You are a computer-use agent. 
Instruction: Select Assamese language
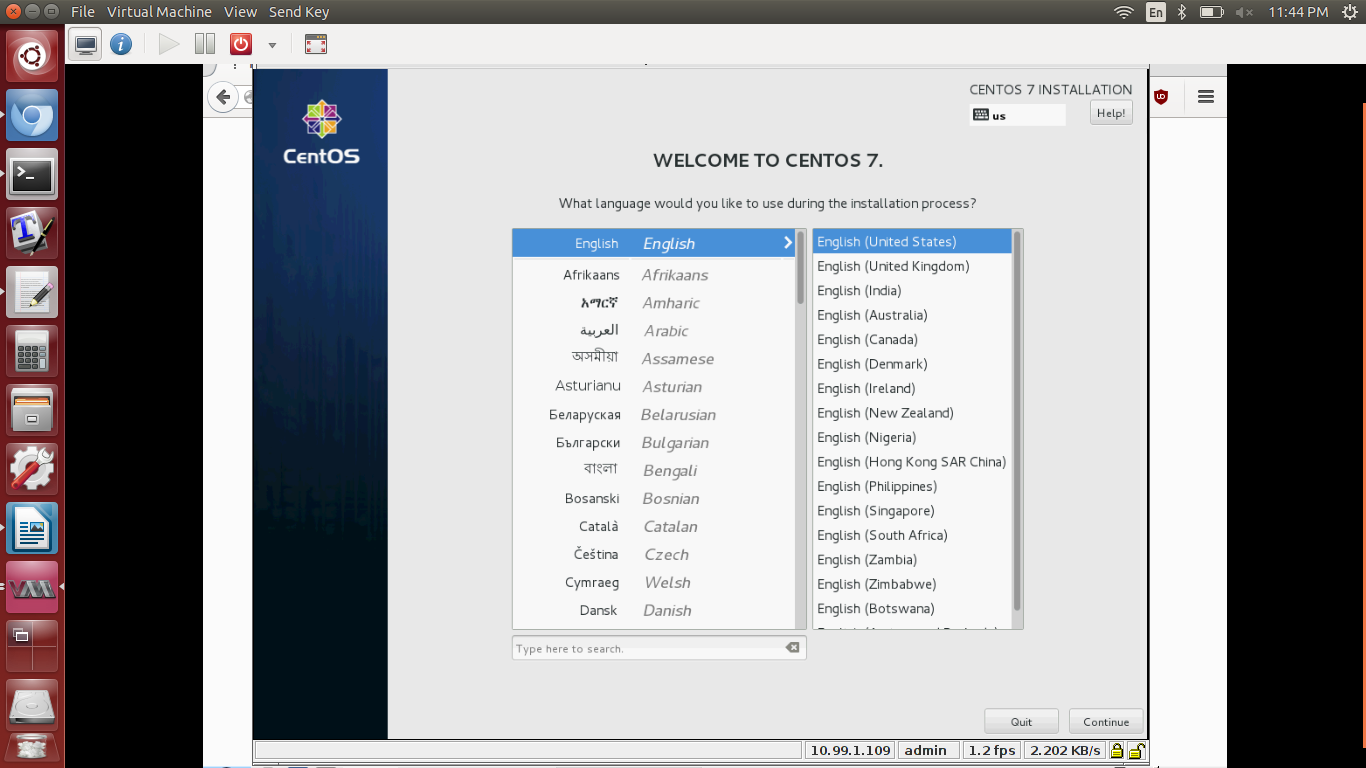click(654, 359)
